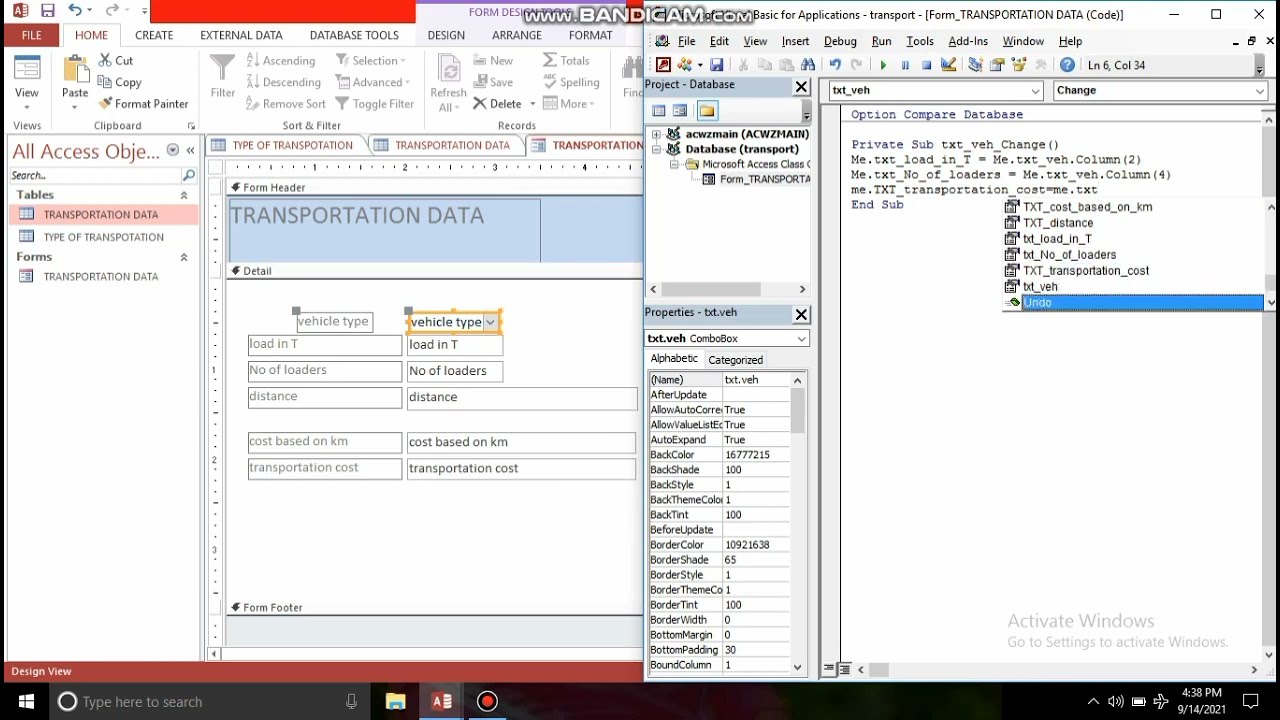Collapse the Database (transport) tree node
The image size is (1280, 720).
click(656, 149)
